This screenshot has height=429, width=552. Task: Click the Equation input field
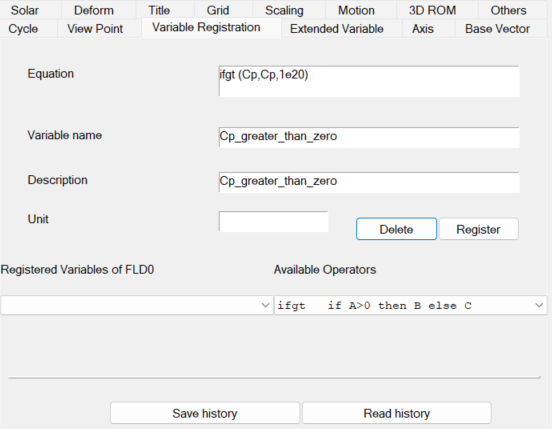click(x=369, y=81)
